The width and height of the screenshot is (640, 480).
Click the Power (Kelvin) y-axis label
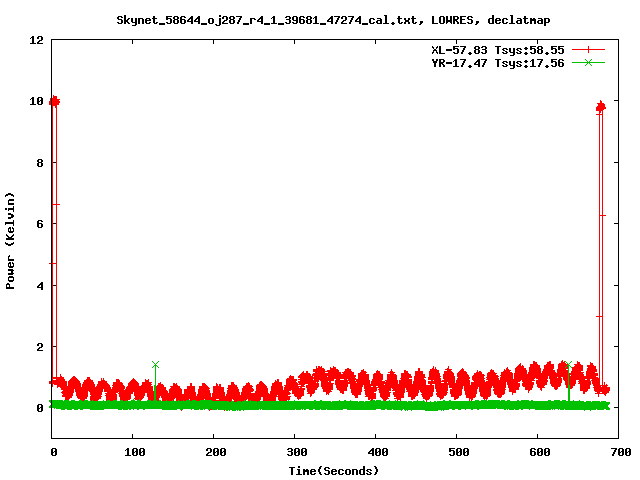pyautogui.click(x=10, y=241)
